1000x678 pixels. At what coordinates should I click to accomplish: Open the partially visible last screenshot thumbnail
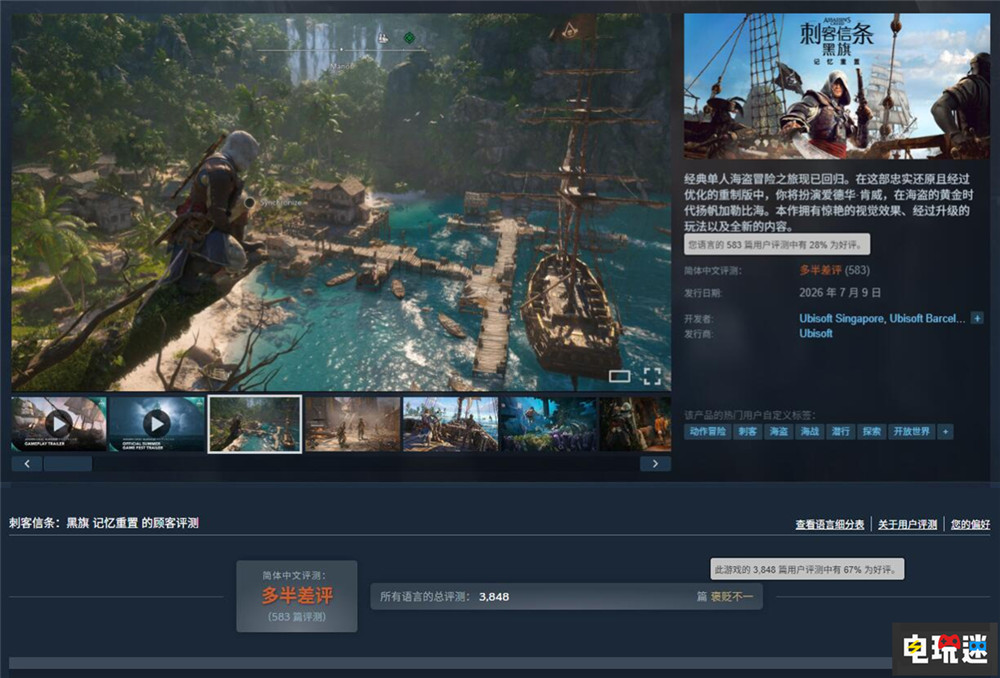click(x=635, y=424)
